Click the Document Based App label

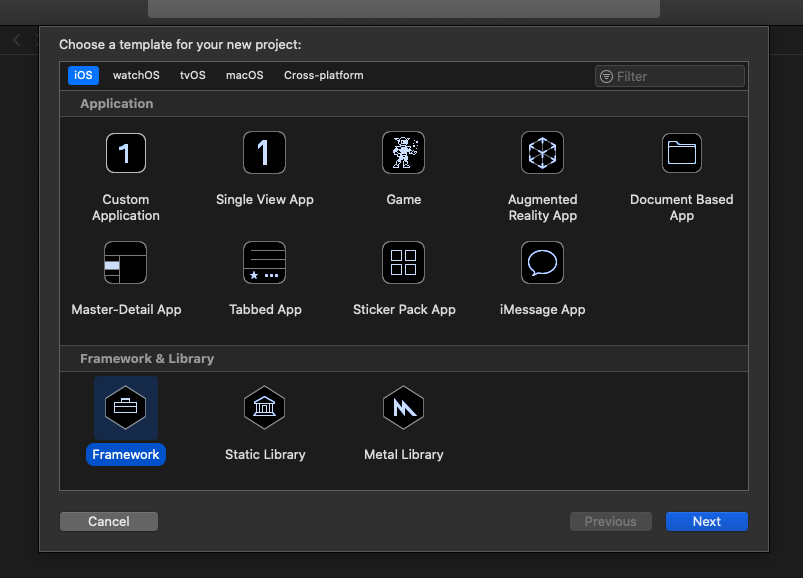click(x=682, y=207)
